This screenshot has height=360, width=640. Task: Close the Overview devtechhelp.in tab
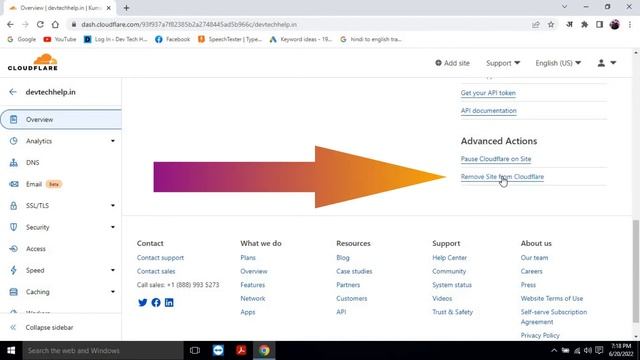(x=109, y=8)
